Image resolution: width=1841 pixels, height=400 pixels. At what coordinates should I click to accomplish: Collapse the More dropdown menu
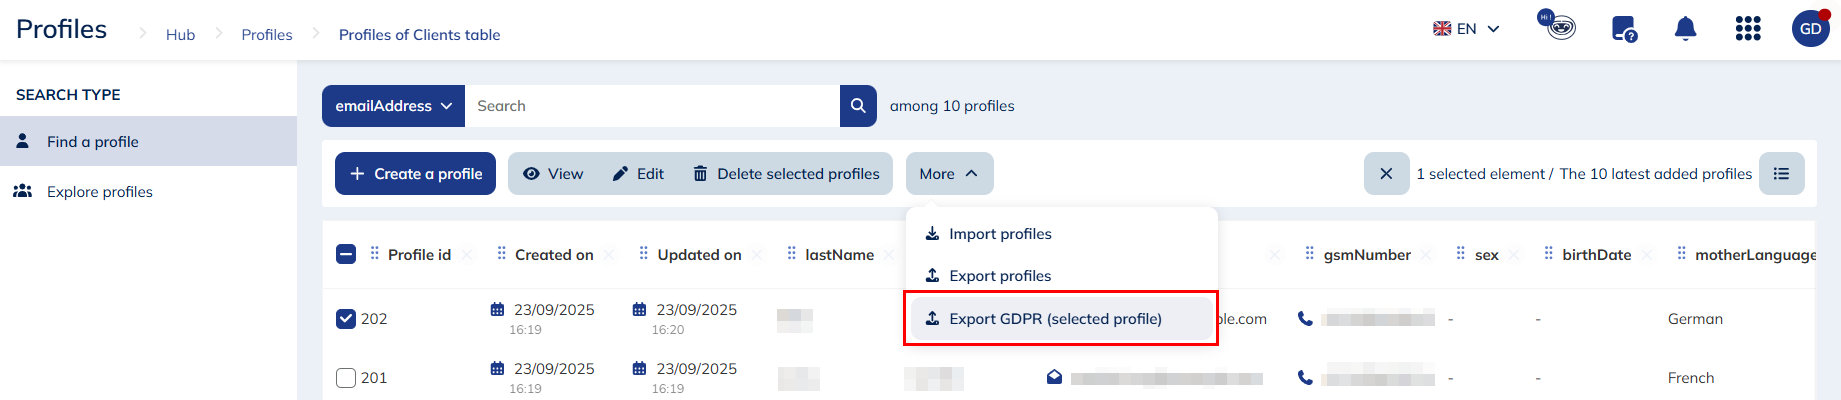(x=949, y=174)
